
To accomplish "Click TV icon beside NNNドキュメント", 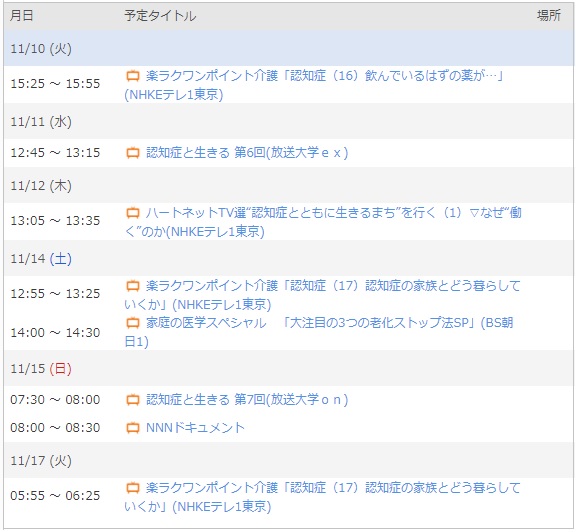I will pos(133,428).
